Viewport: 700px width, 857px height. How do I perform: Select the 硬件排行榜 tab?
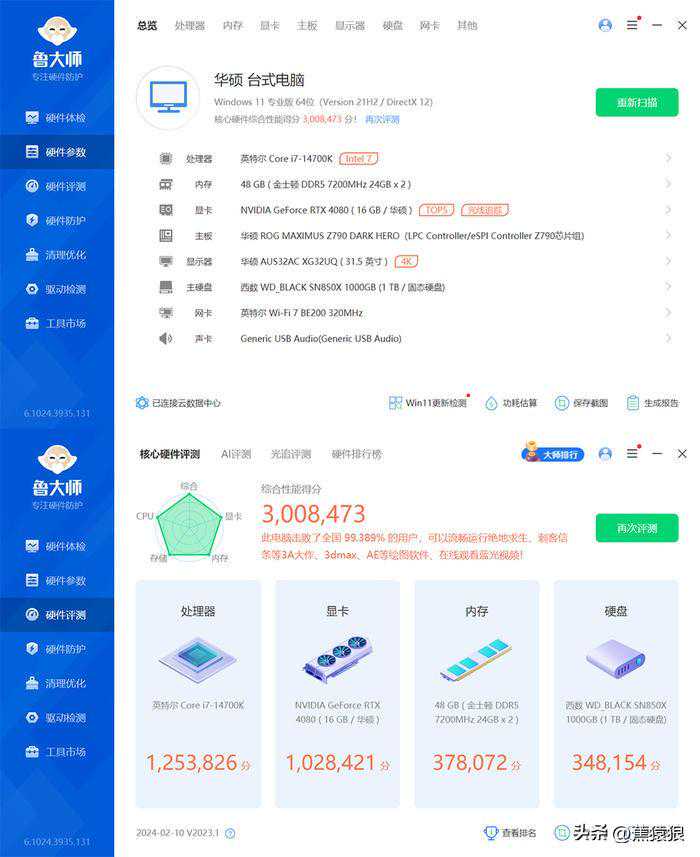[357, 454]
